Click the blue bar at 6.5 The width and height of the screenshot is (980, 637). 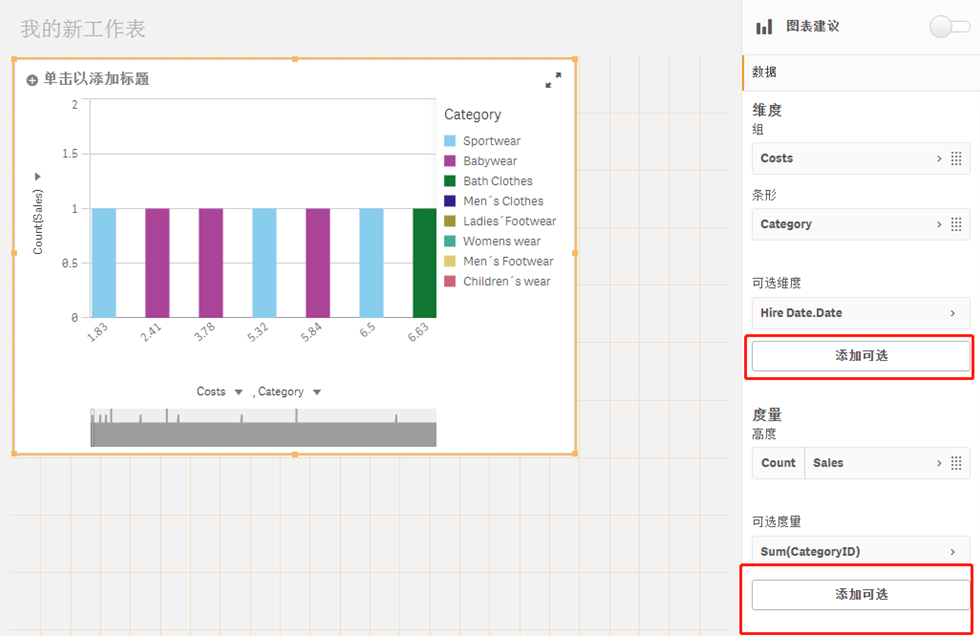(x=371, y=263)
